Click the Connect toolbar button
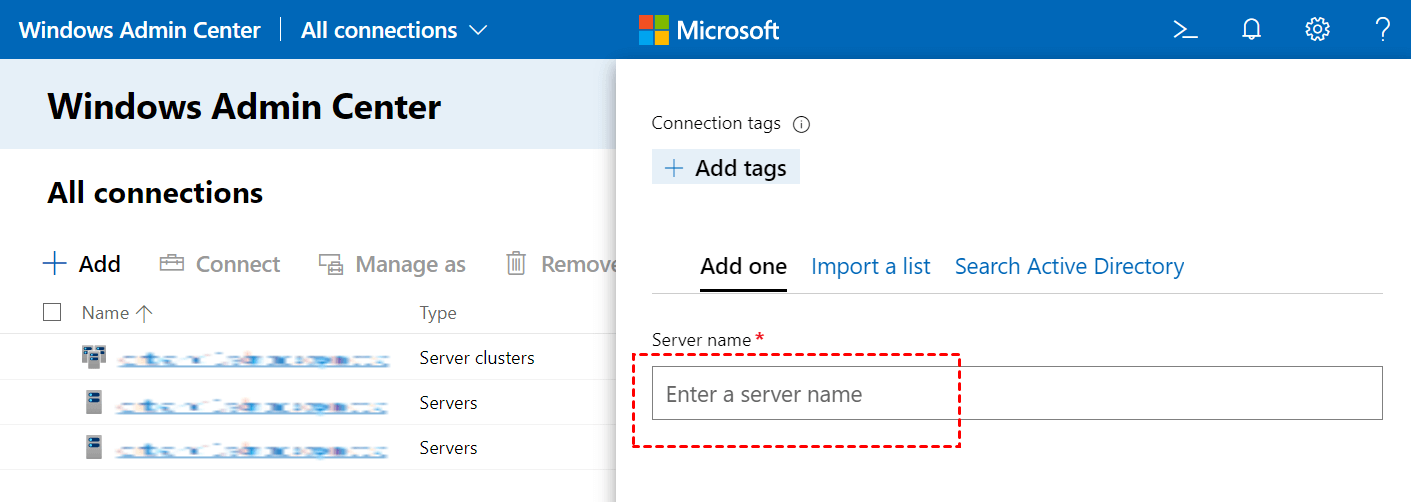Screen dimensions: 1411x502 click(x=220, y=264)
